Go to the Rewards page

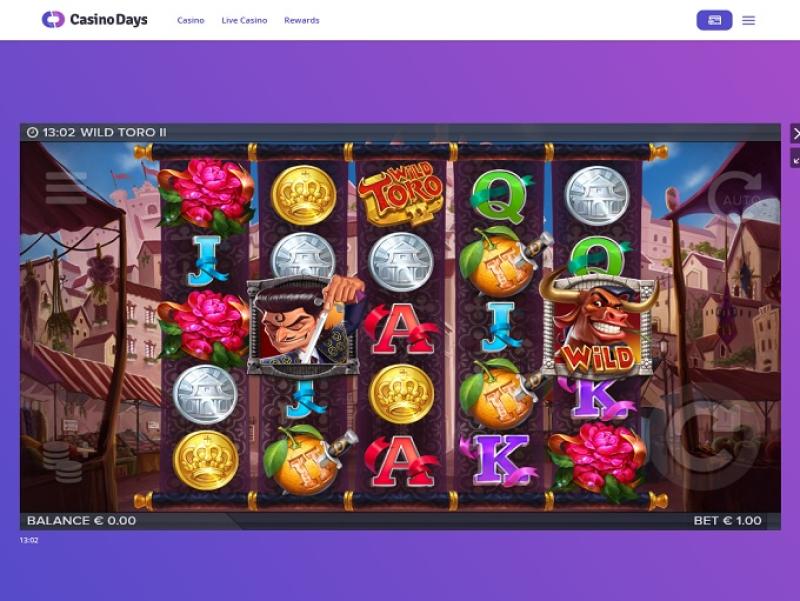[x=302, y=20]
